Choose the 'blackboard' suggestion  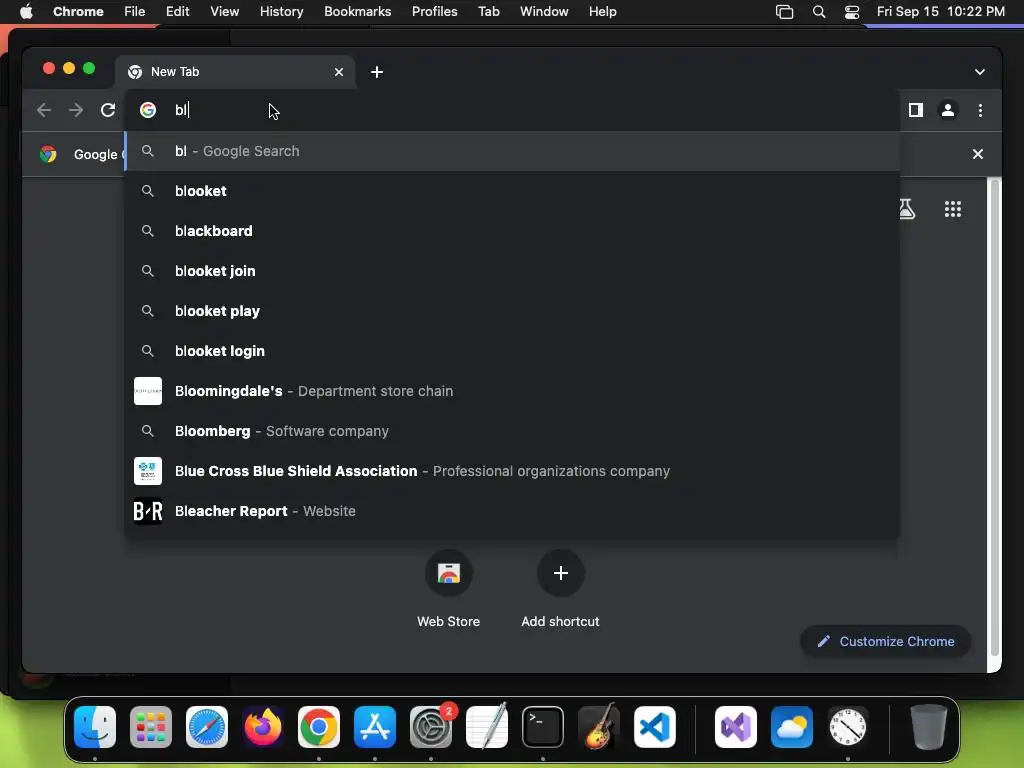(x=513, y=231)
